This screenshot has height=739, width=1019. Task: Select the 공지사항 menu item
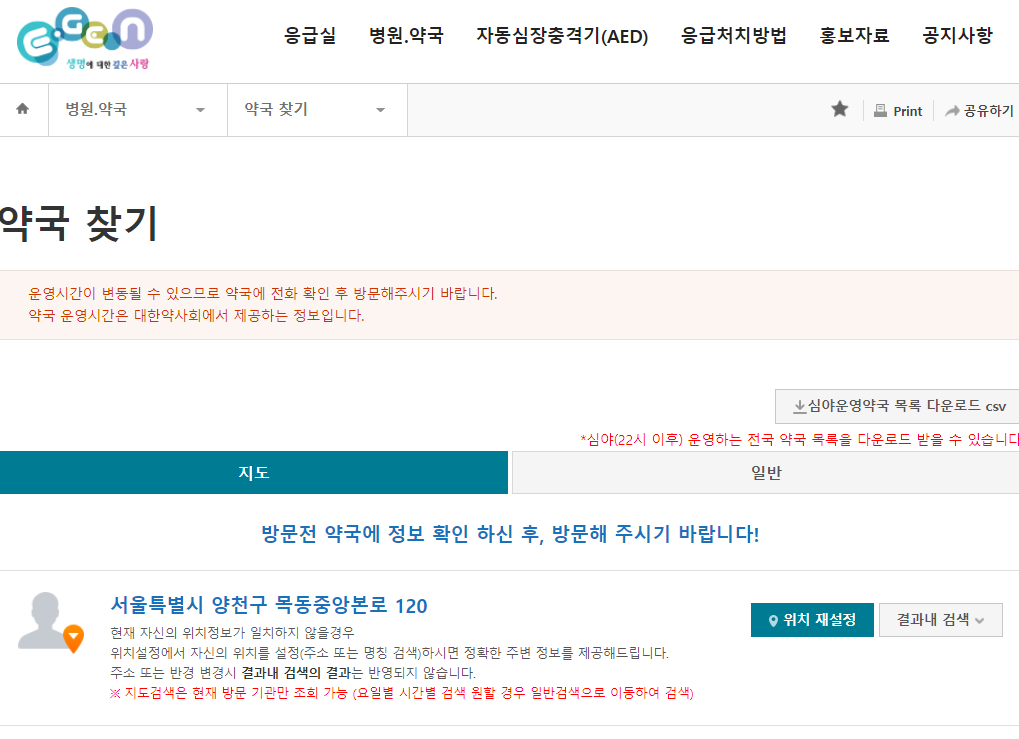point(956,35)
